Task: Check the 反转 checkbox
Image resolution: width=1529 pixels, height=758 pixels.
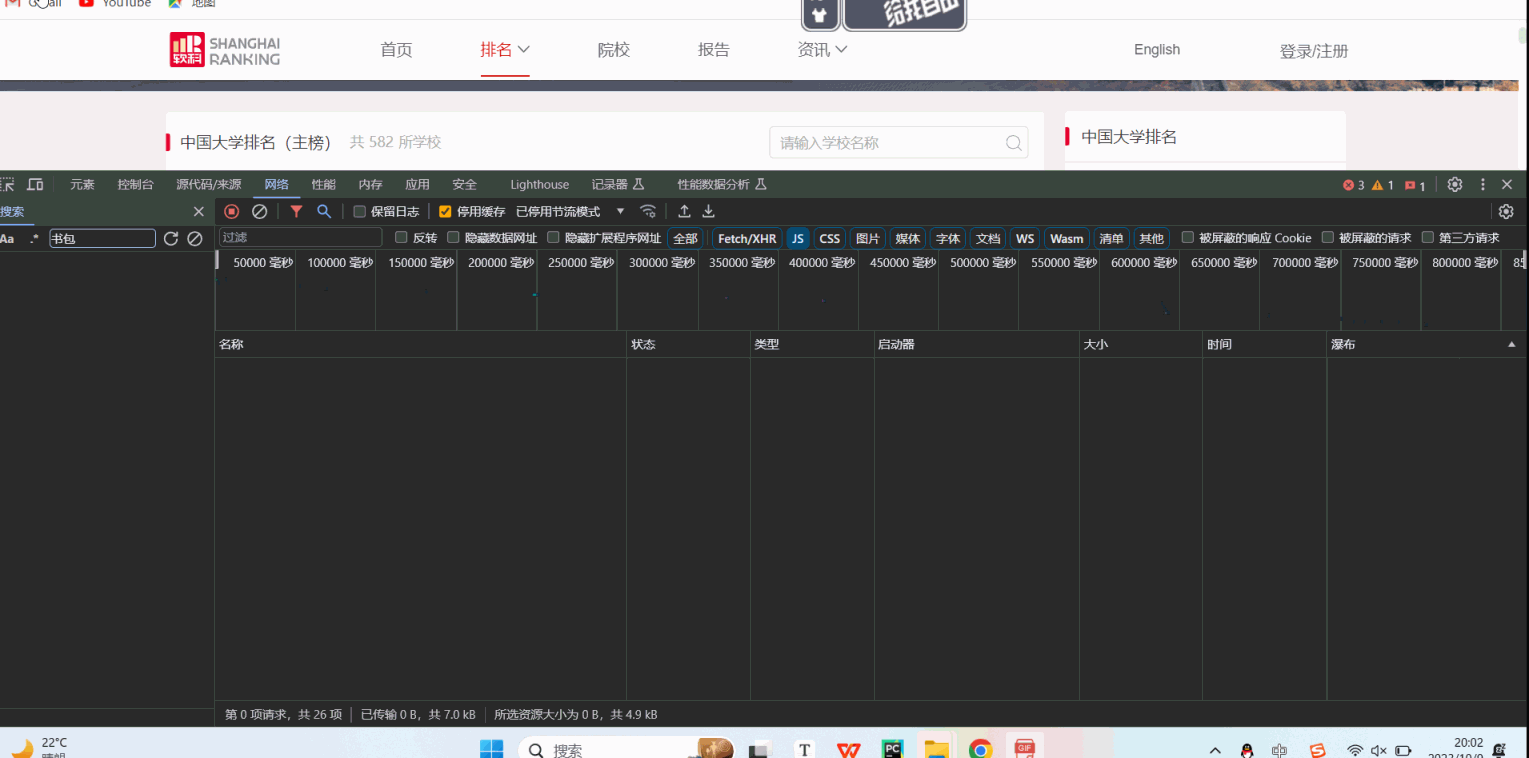Action: 402,238
